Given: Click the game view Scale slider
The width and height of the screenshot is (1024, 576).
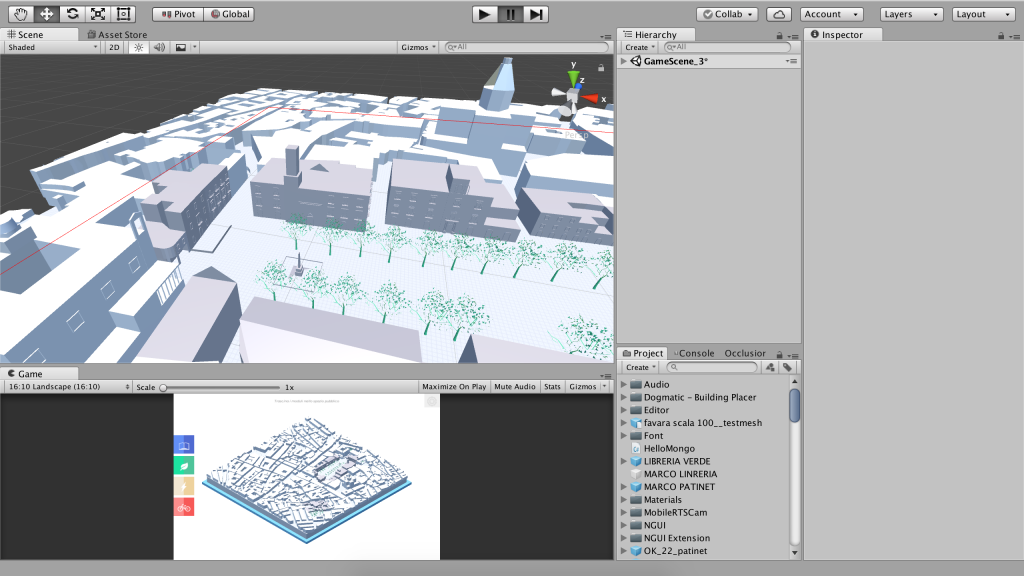Looking at the screenshot, I should 220,387.
